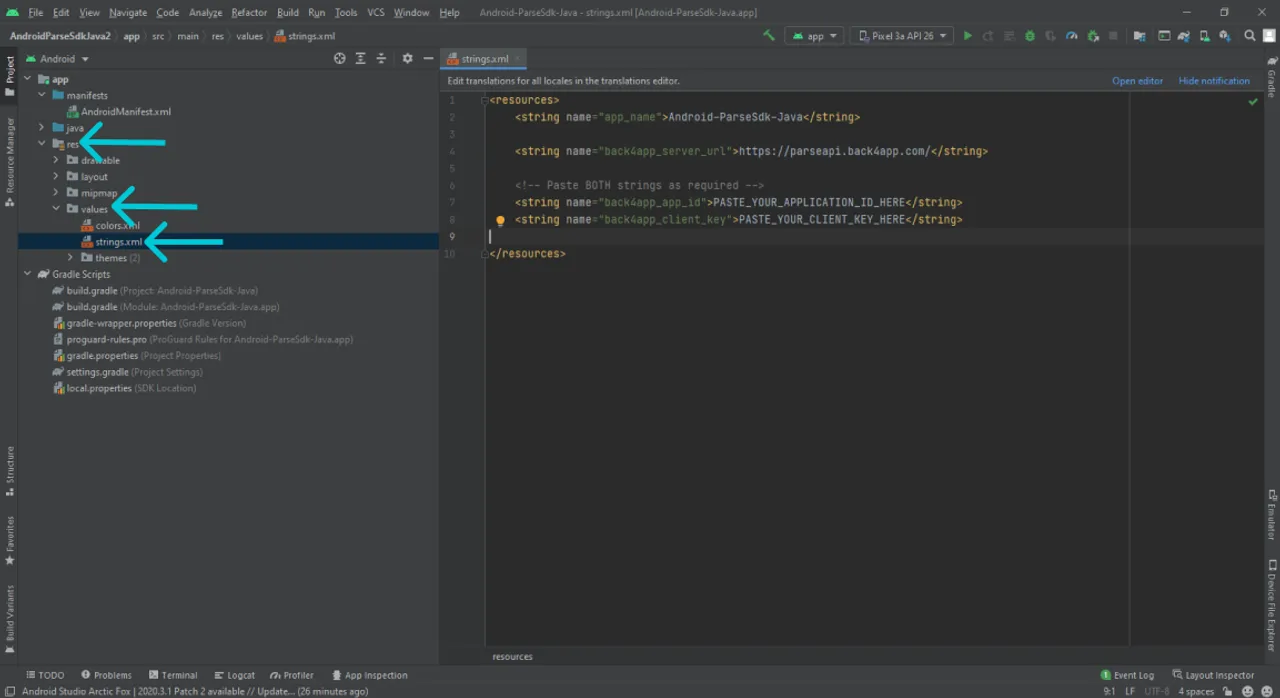
Task: Open the Terminal tool window
Action: [173, 675]
